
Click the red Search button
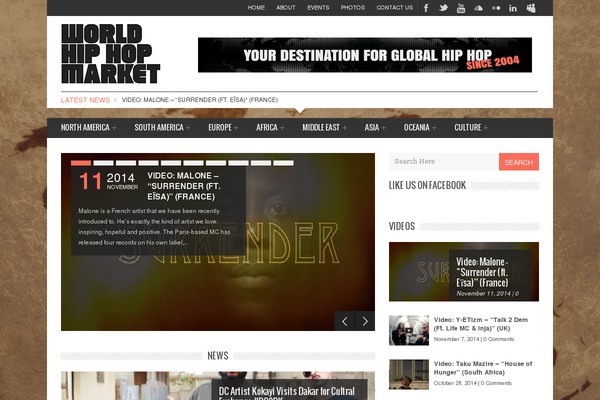[518, 162]
